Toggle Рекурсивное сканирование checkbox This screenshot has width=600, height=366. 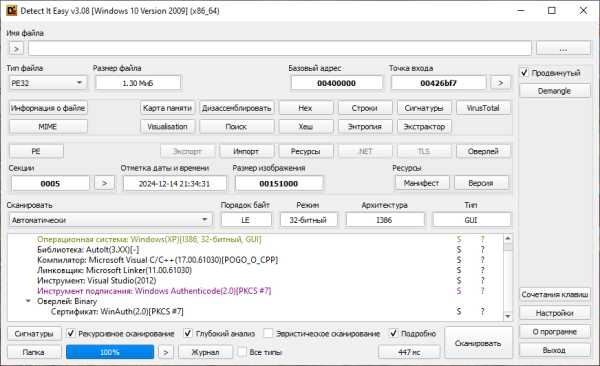click(71, 333)
